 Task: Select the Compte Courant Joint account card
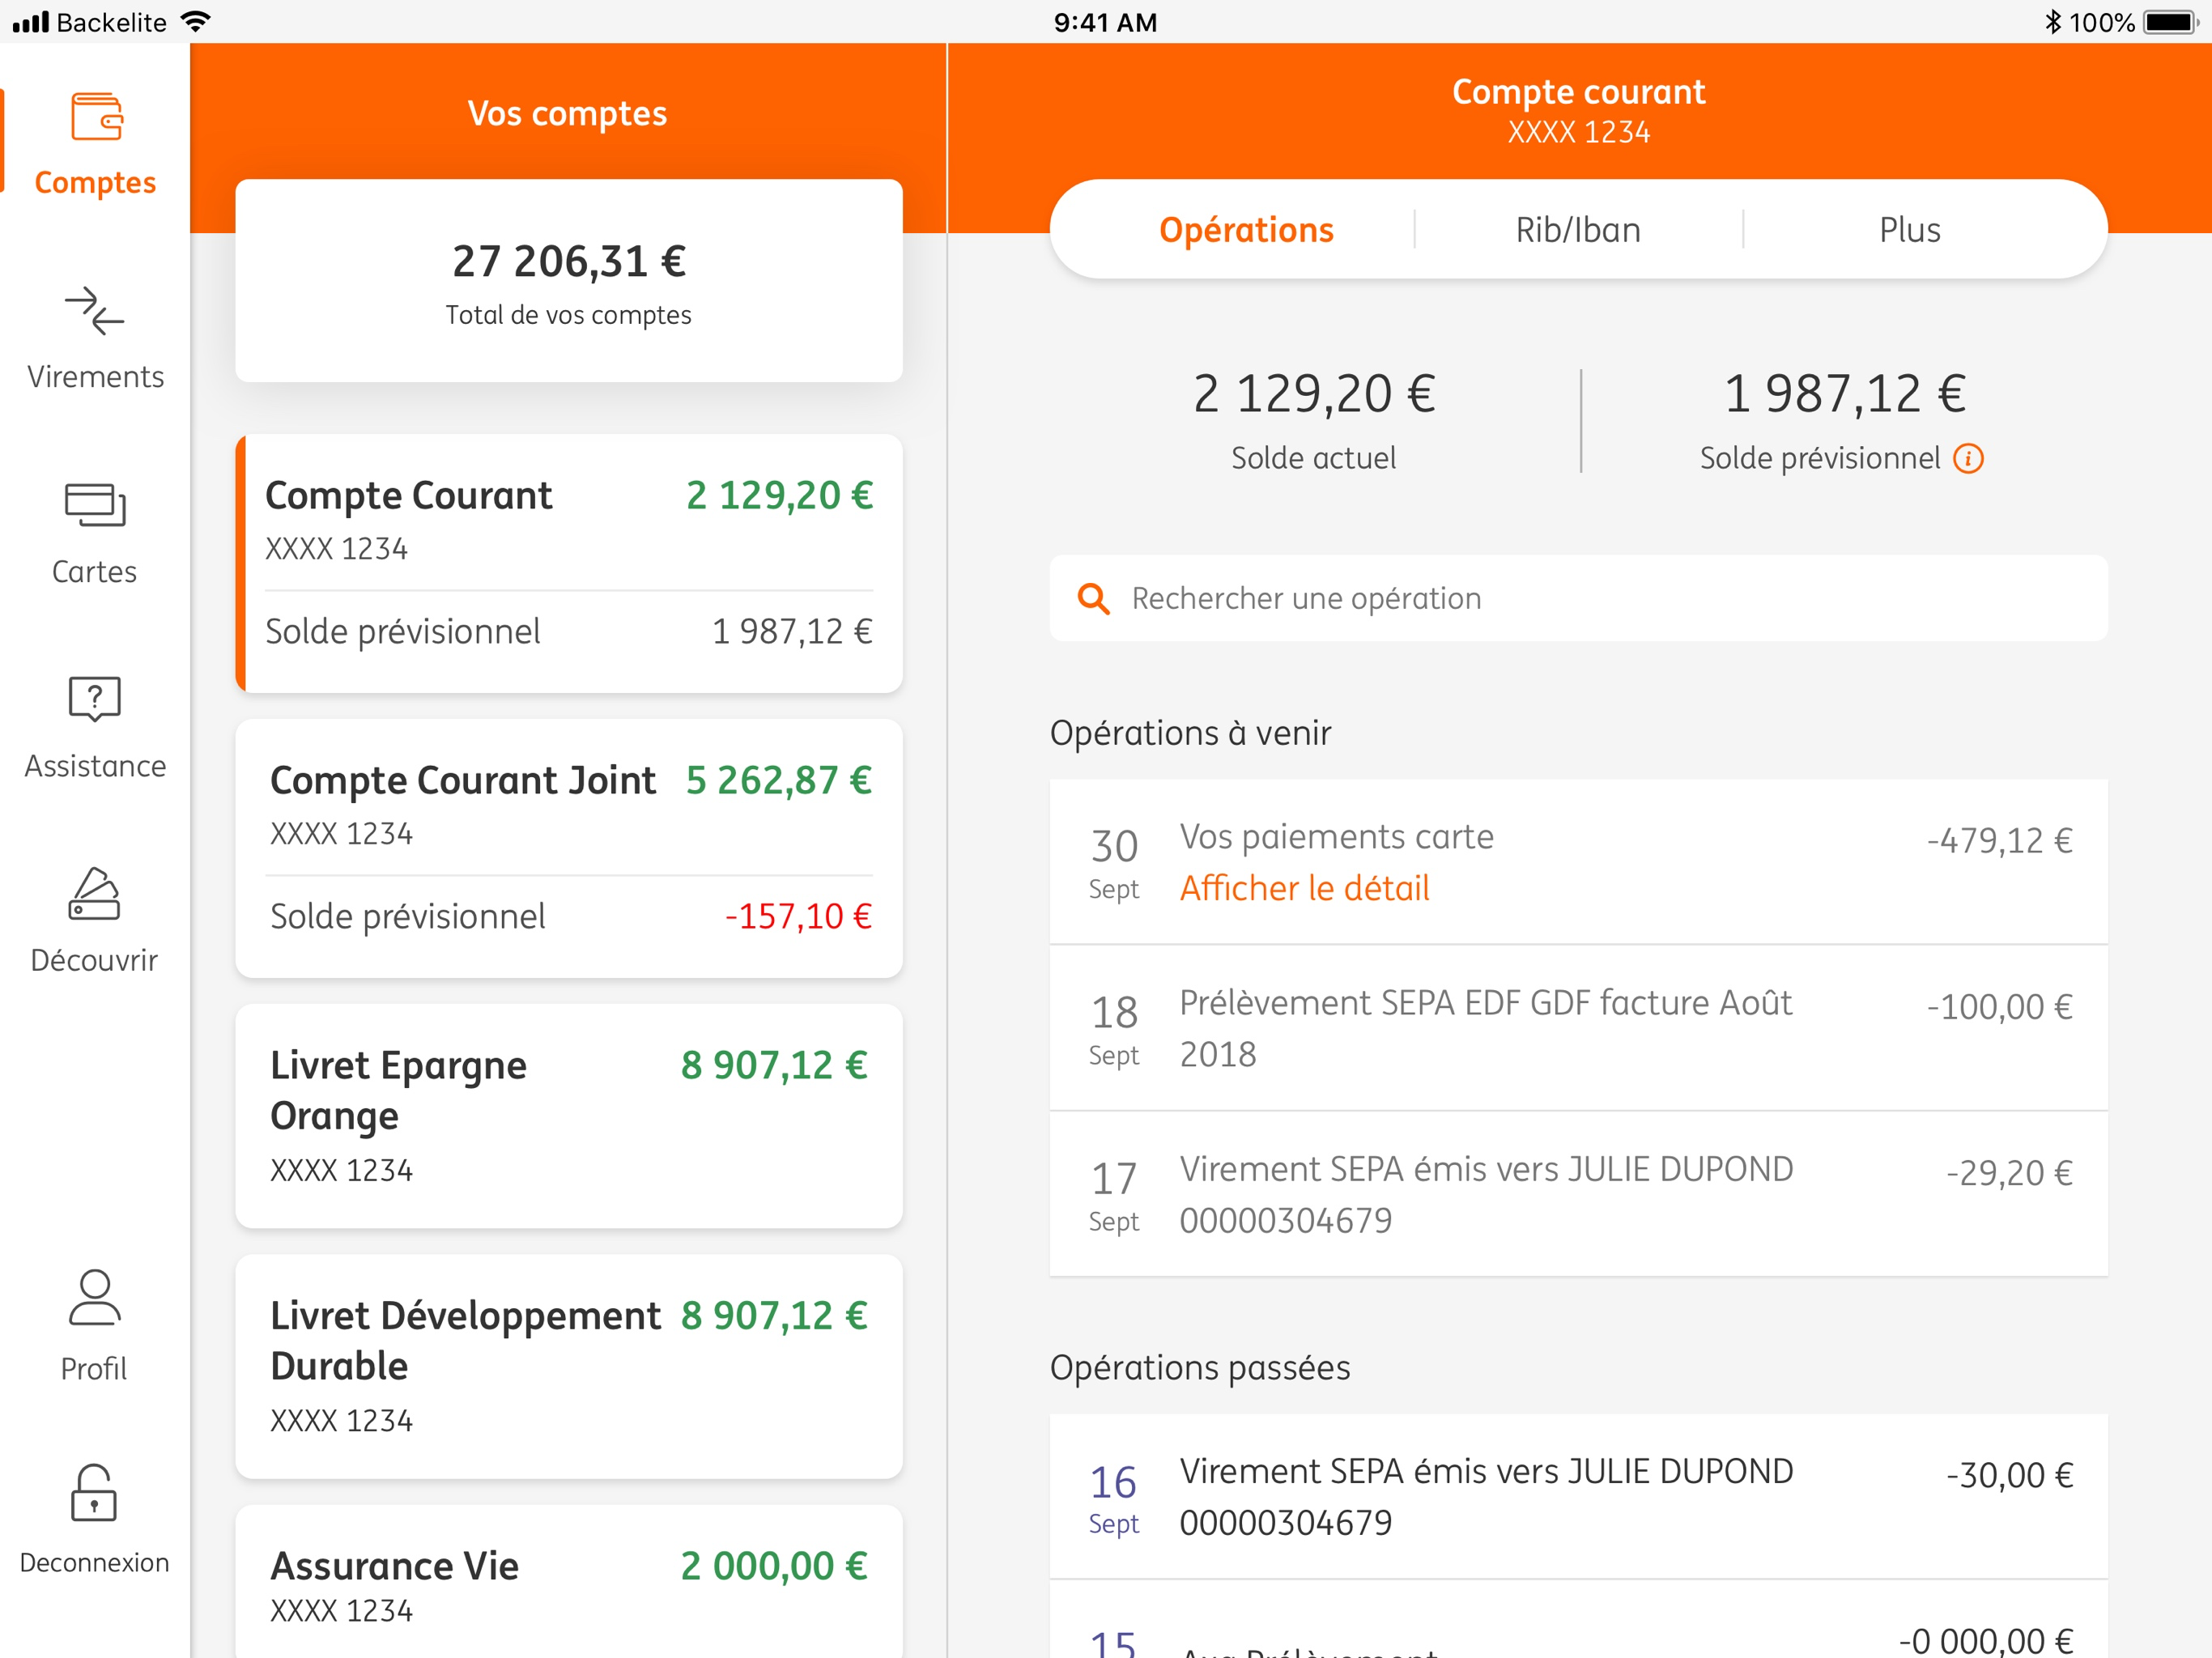pyautogui.click(x=568, y=848)
